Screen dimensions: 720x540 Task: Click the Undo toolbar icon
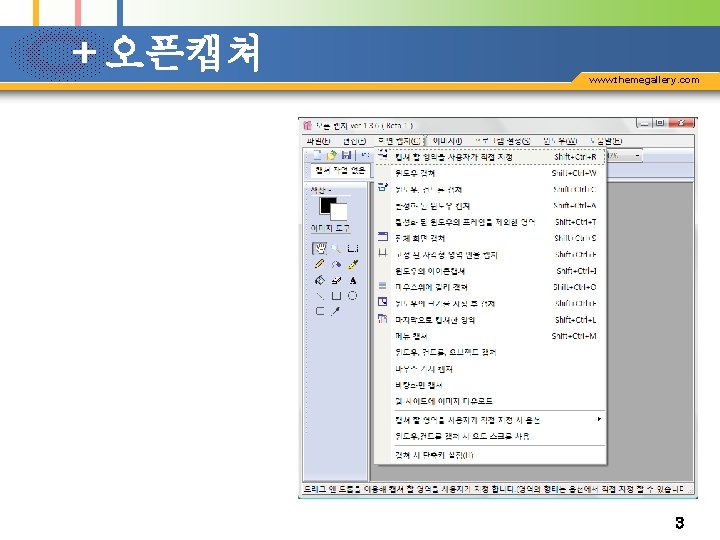(365, 155)
